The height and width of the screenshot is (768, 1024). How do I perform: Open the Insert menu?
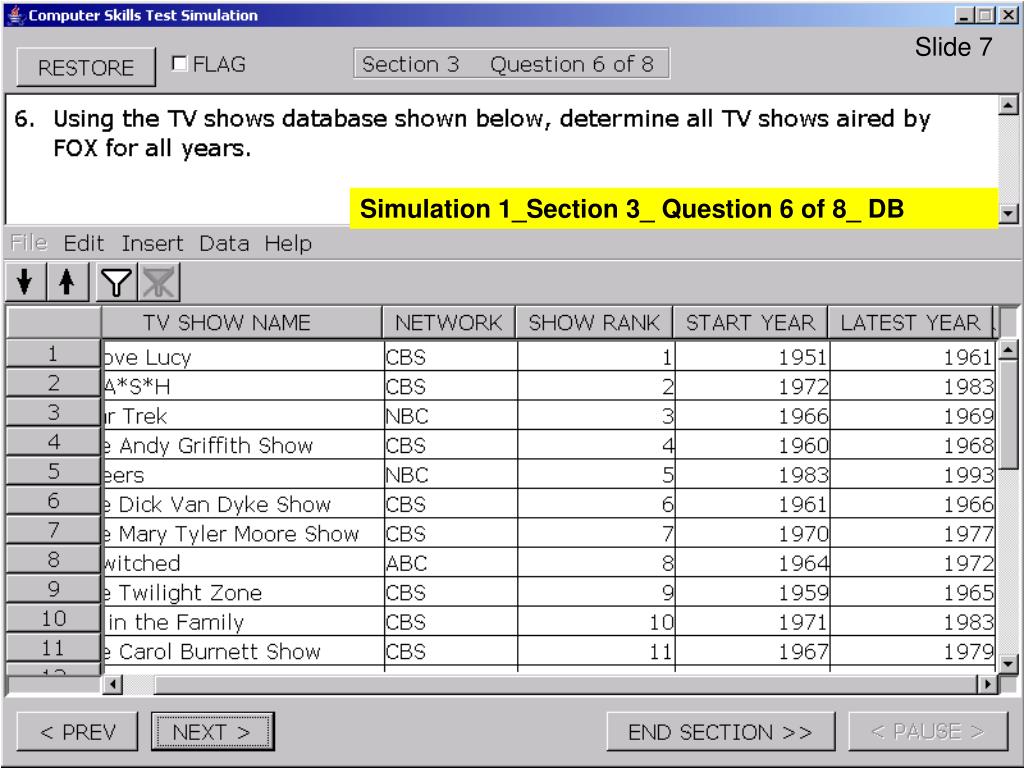(x=152, y=243)
